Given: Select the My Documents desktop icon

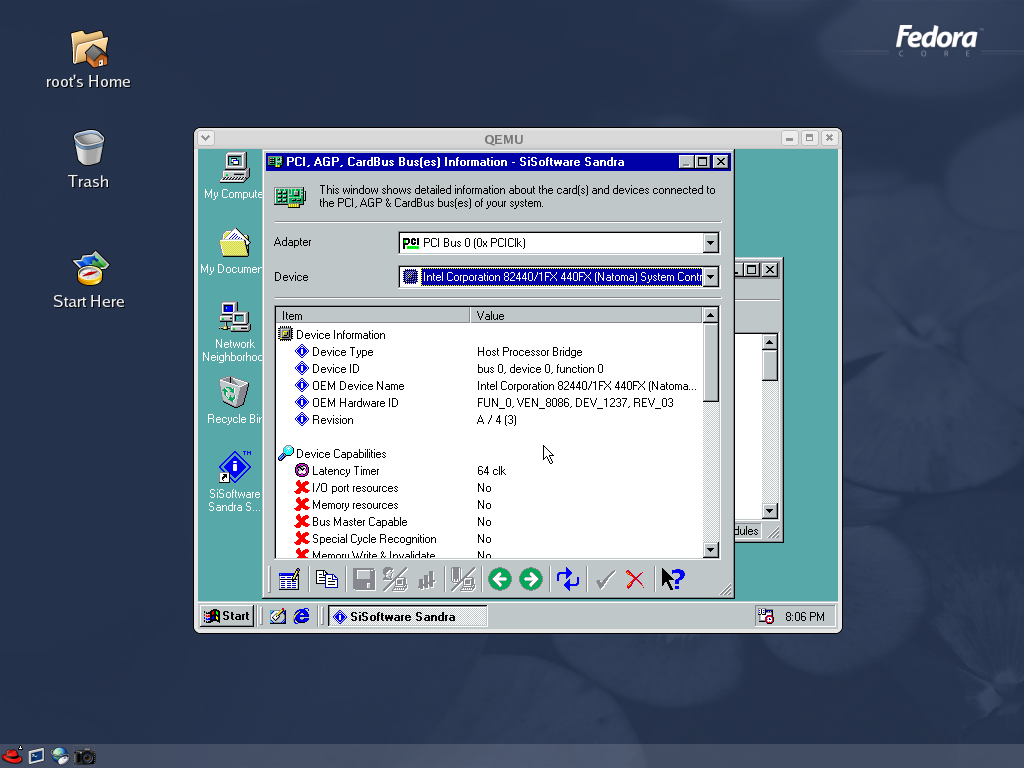Looking at the screenshot, I should point(232,251).
